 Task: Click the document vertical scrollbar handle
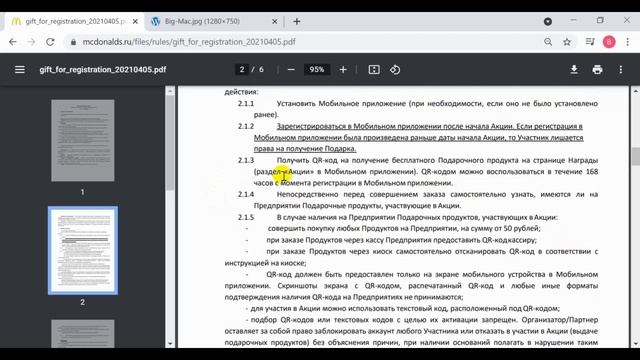click(x=635, y=156)
